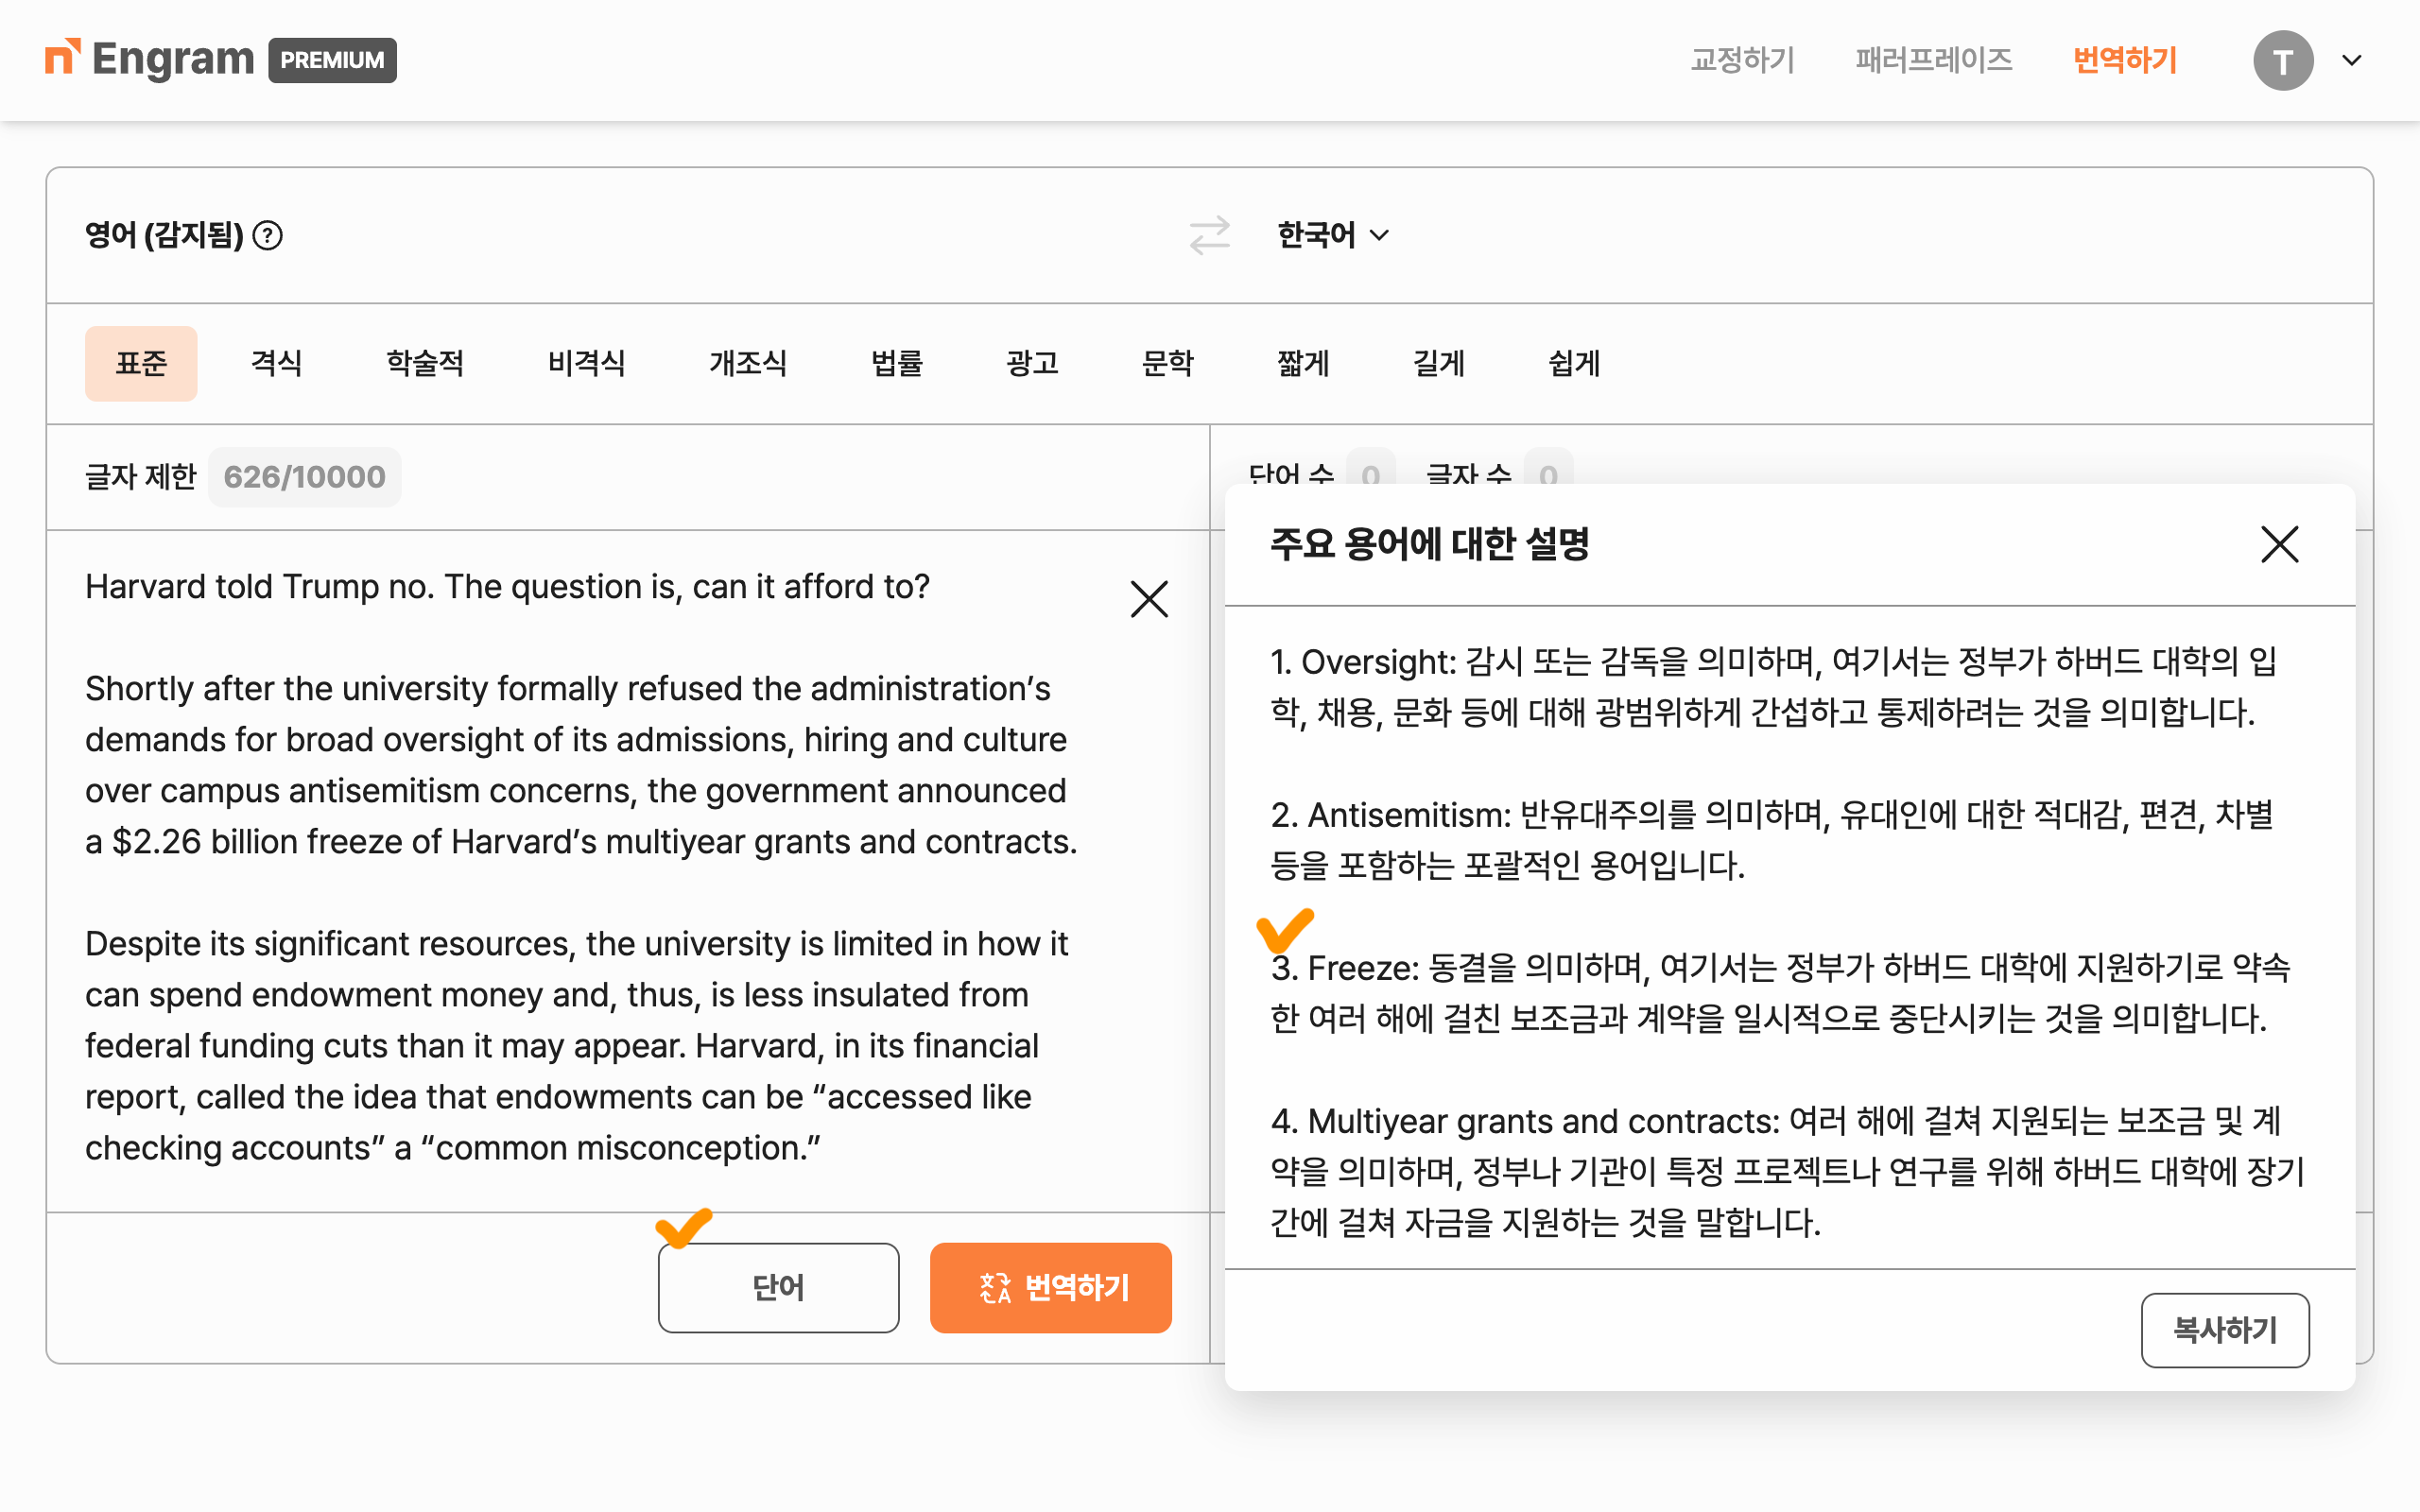Screen dimensions: 2420x1512
Task: Close the 주요 용어에 대한 설명 popup
Action: 2279,545
